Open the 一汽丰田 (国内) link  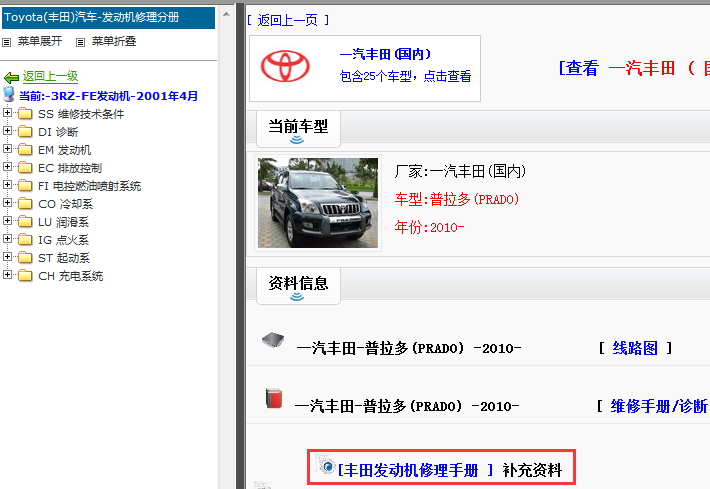385,54
